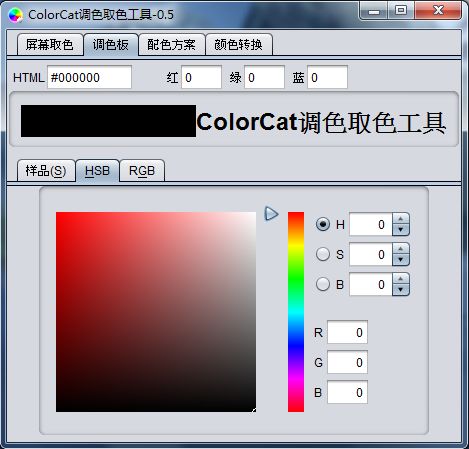Pick a color in the saturation-brightness square

click(156, 312)
